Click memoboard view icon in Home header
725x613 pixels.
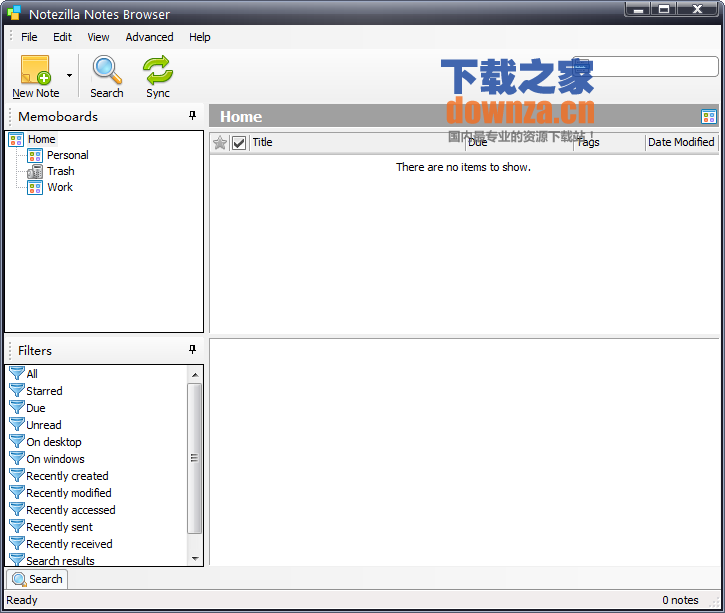tap(708, 116)
